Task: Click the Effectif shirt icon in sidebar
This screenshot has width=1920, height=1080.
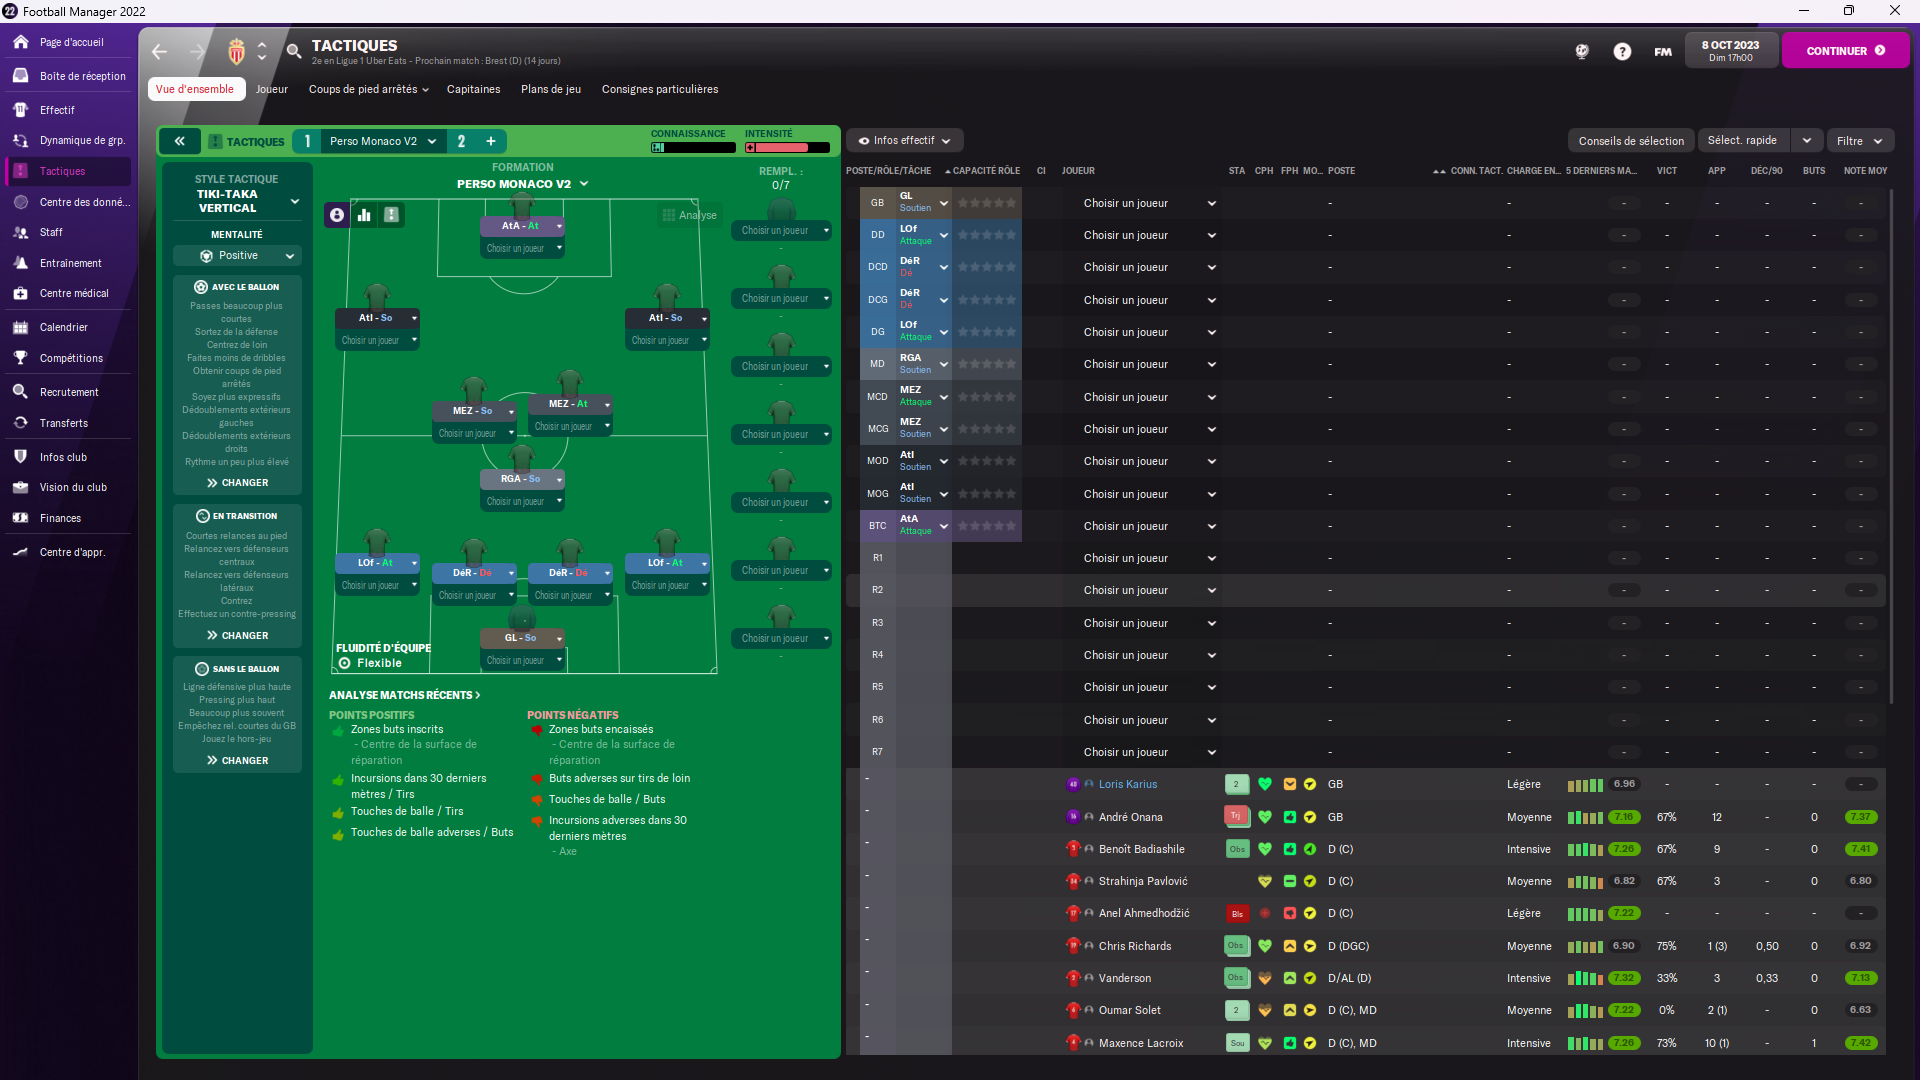Action: pyautogui.click(x=21, y=110)
